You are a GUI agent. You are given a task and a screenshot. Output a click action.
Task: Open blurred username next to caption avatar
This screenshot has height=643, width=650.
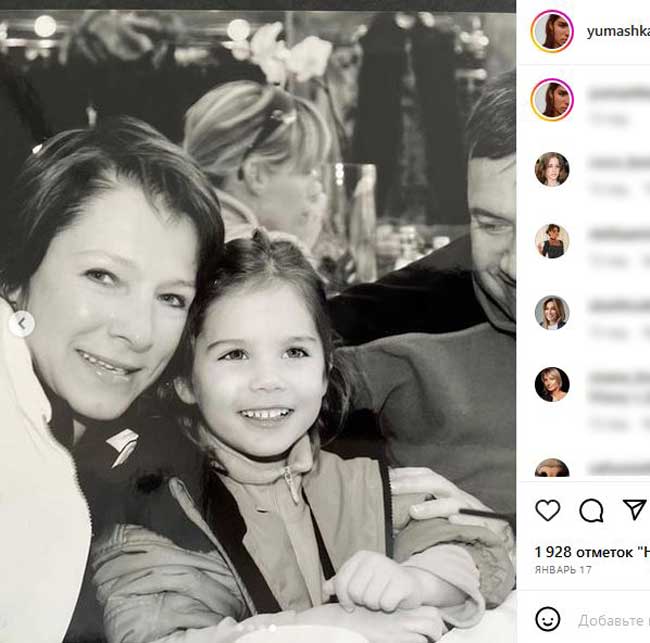[617, 93]
